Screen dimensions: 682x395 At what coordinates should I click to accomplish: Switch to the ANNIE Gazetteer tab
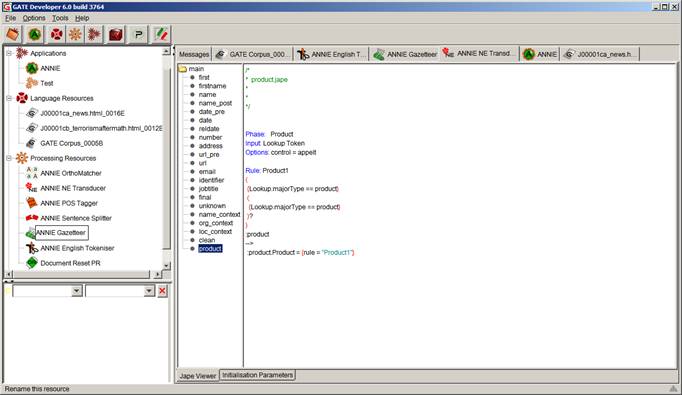405,54
